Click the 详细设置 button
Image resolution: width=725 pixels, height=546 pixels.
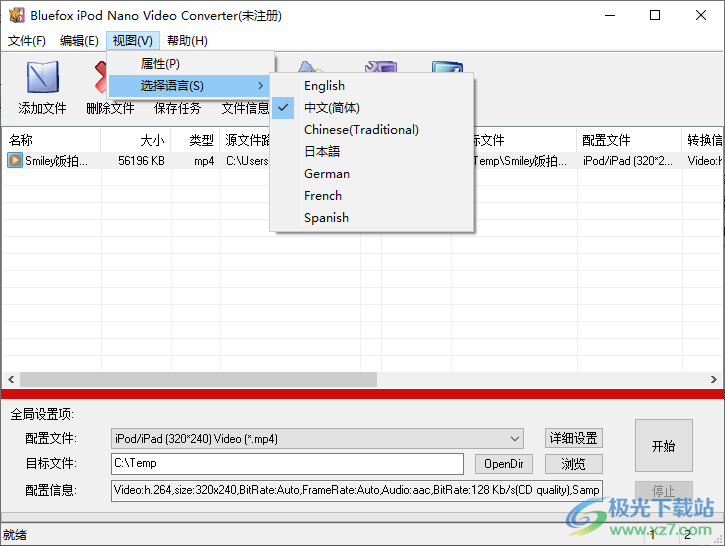(573, 438)
